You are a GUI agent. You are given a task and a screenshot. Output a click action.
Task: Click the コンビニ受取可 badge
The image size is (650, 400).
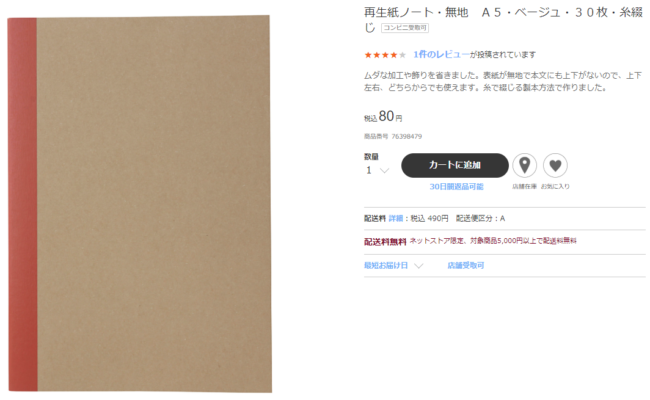tap(405, 28)
